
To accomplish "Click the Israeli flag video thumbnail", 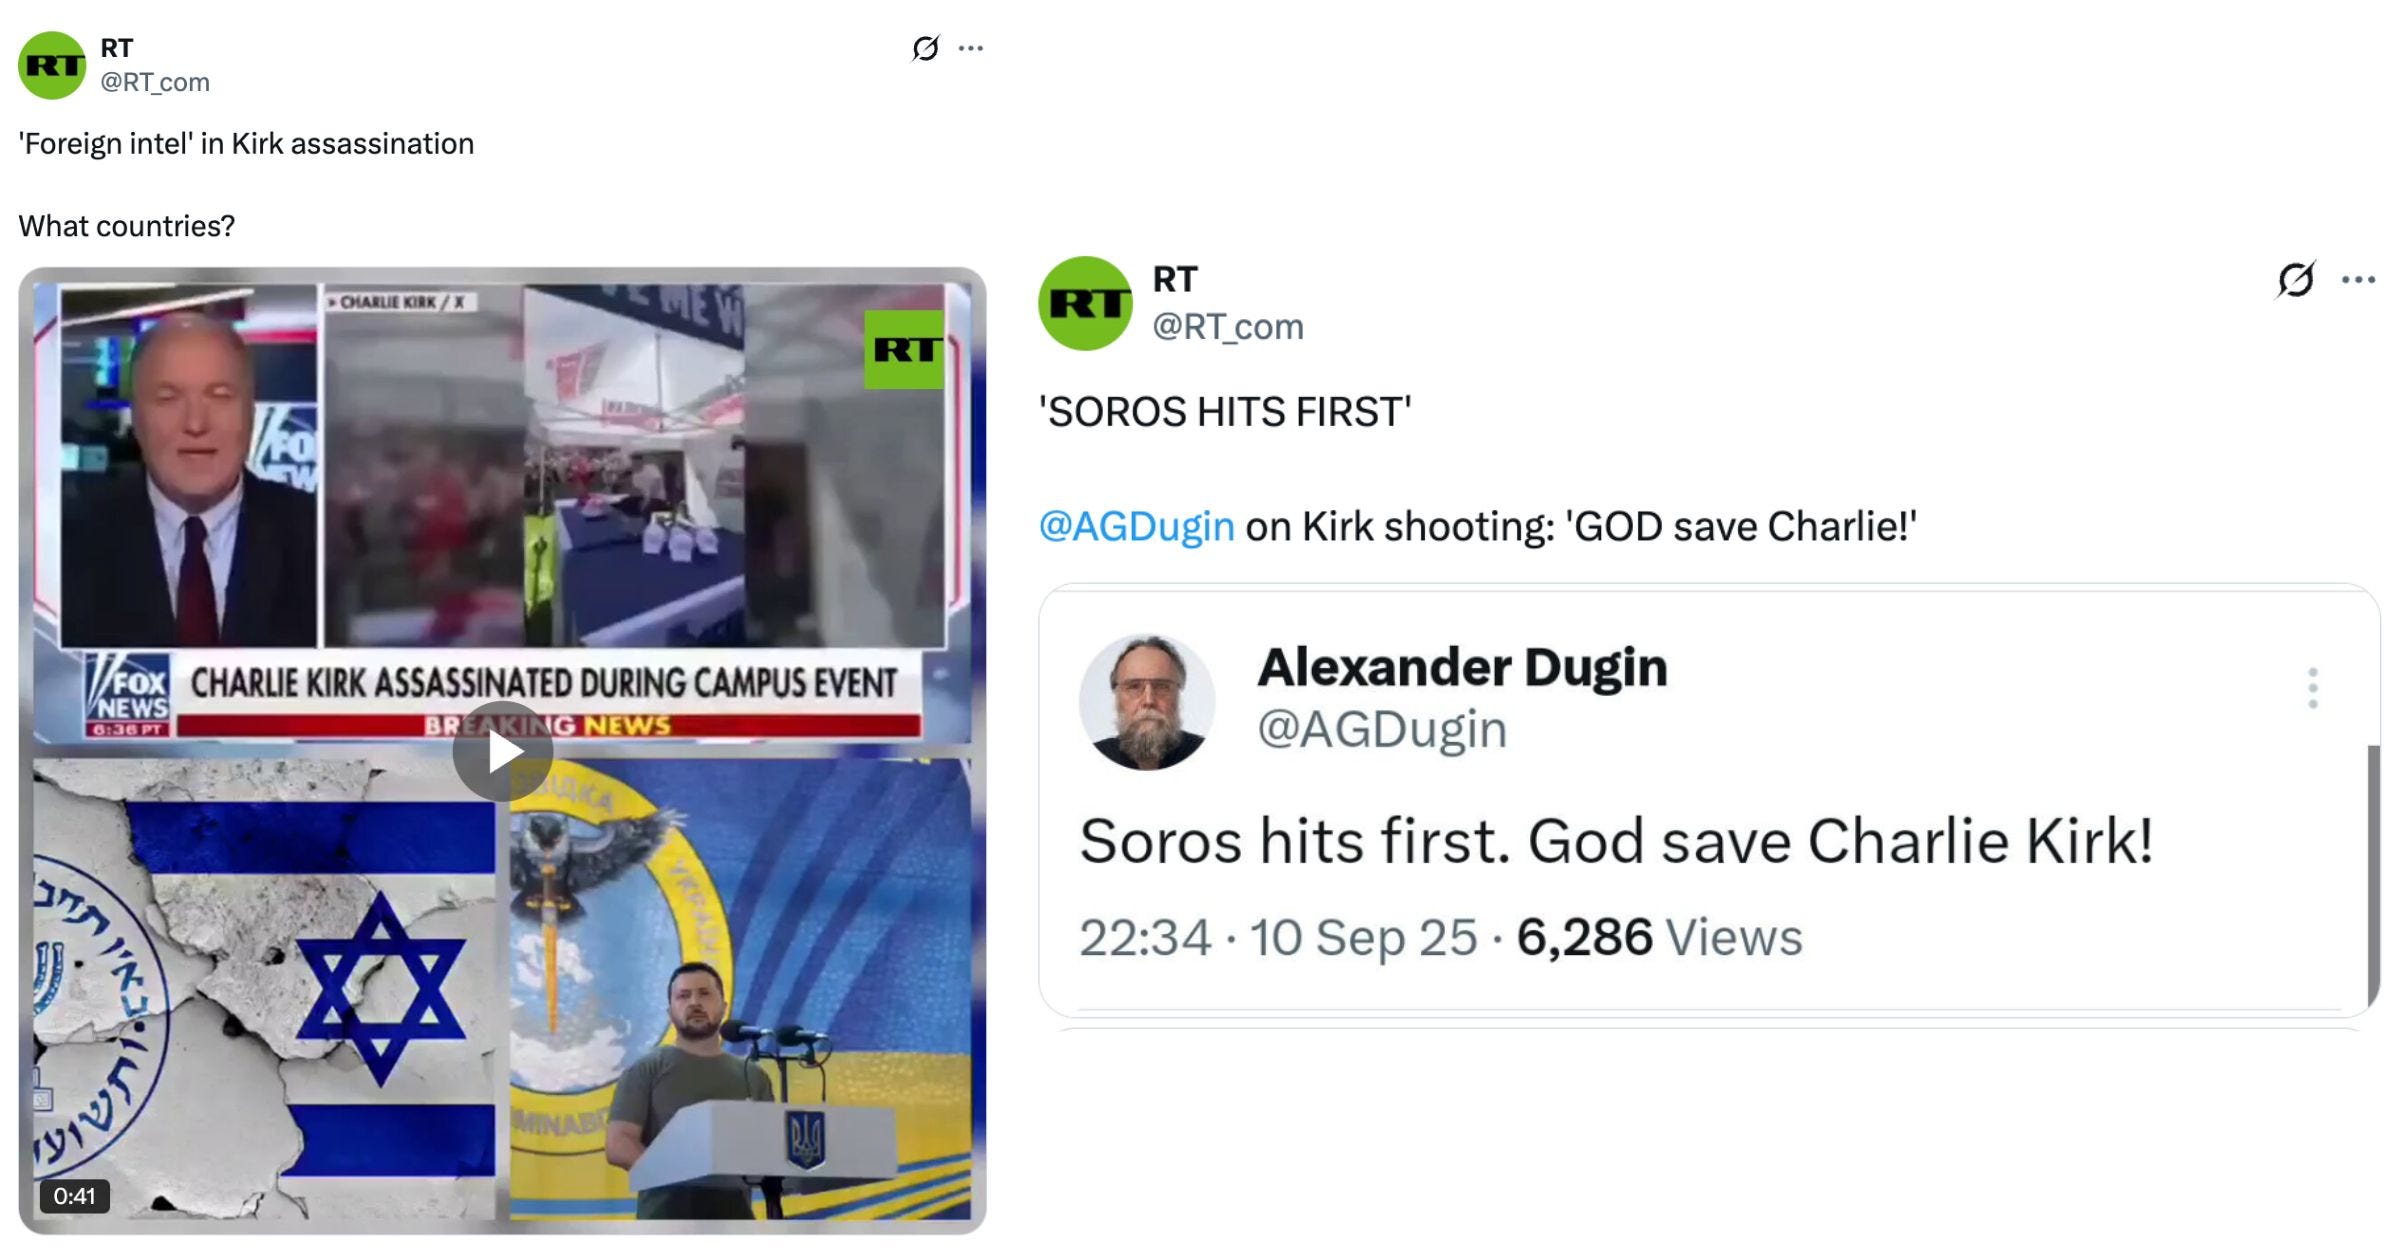I will click(x=265, y=989).
